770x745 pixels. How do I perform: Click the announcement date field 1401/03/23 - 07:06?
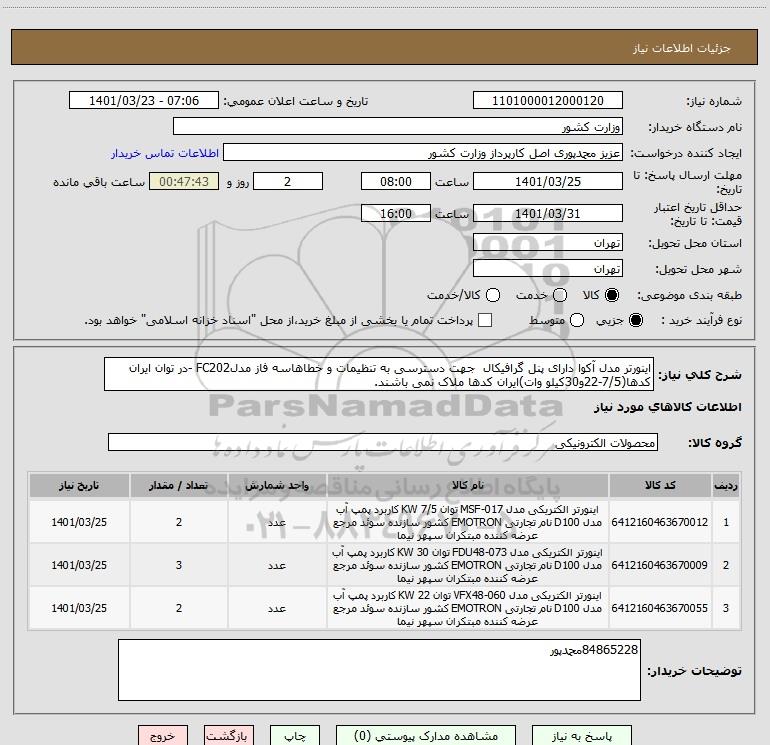[144, 101]
